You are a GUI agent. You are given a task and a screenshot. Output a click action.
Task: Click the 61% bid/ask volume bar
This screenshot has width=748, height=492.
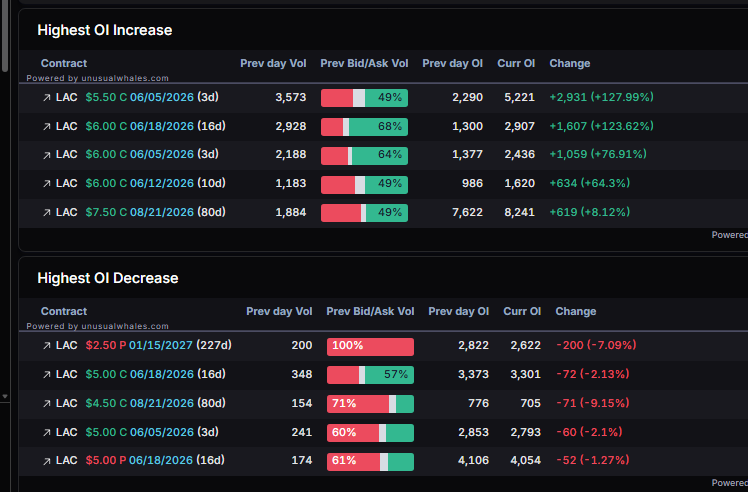pyautogui.click(x=370, y=462)
